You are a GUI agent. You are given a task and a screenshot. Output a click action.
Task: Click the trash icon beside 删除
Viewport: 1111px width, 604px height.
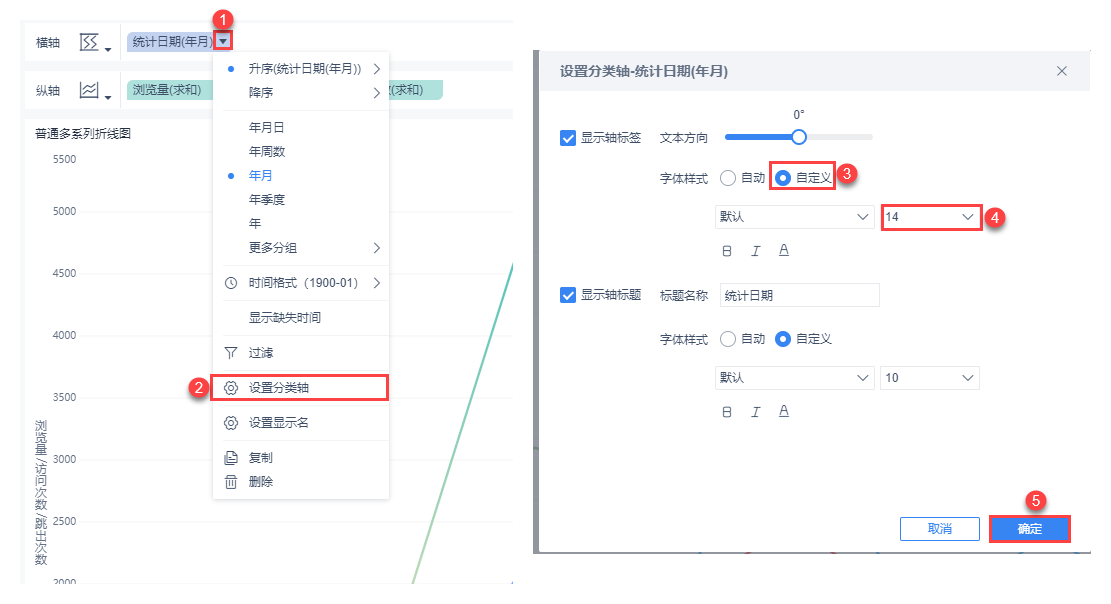[231, 482]
